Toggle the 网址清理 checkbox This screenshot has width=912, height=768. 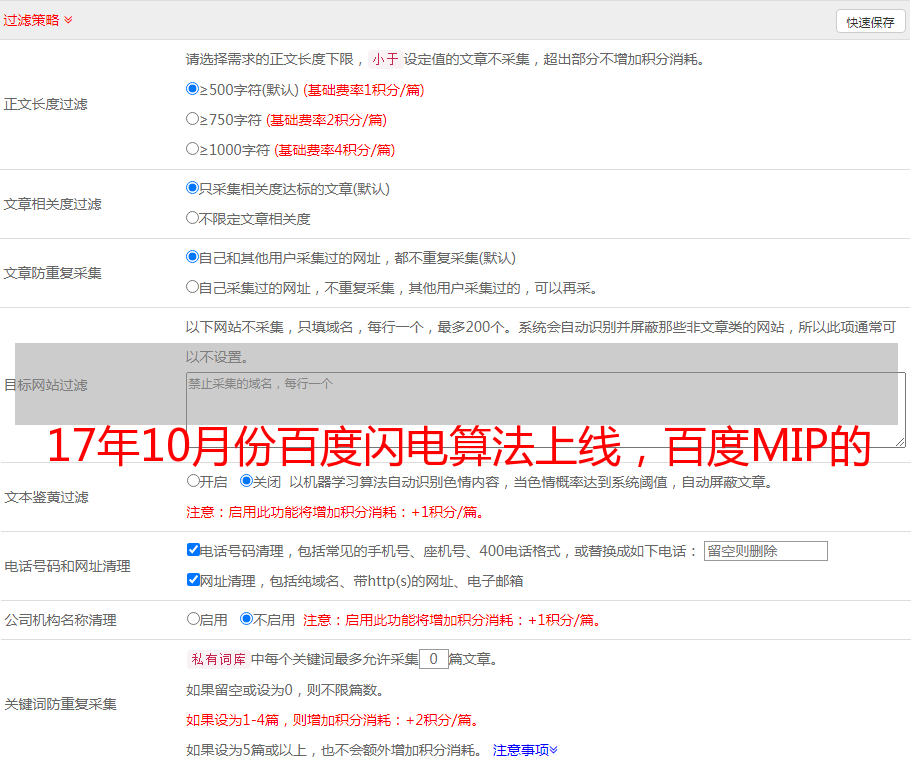coord(194,580)
